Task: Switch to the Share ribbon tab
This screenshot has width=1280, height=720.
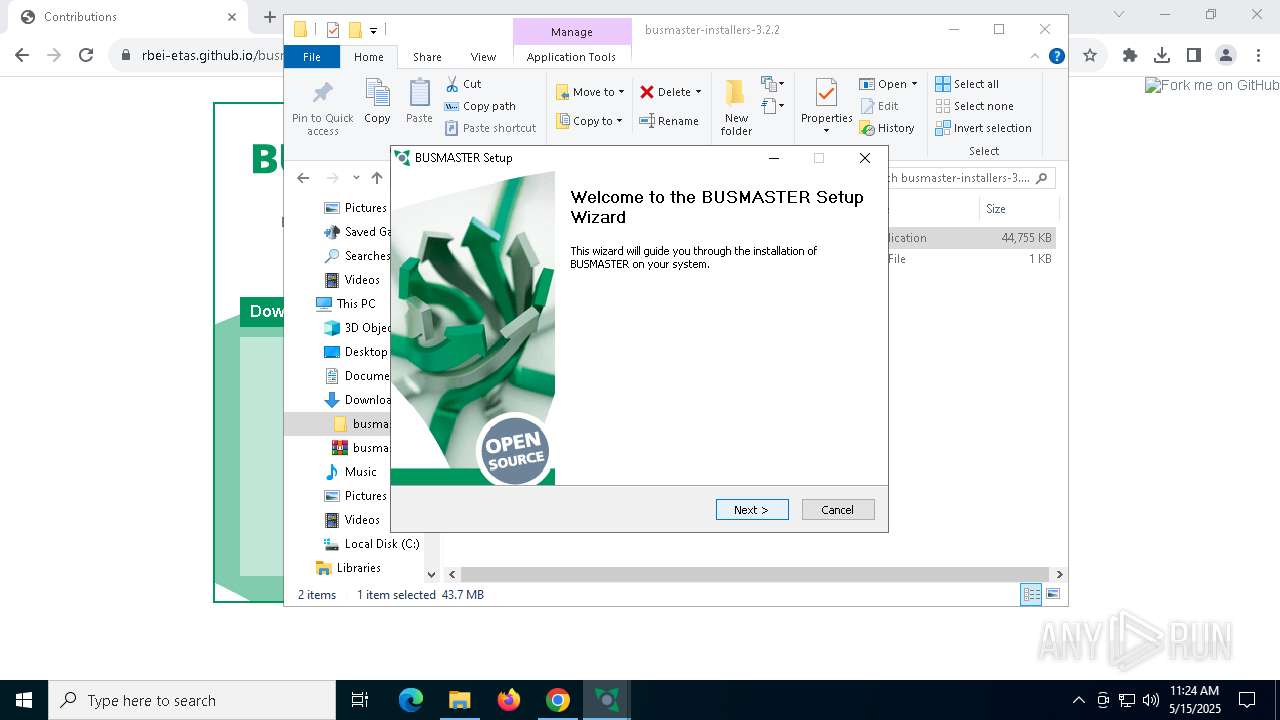Action: click(427, 57)
